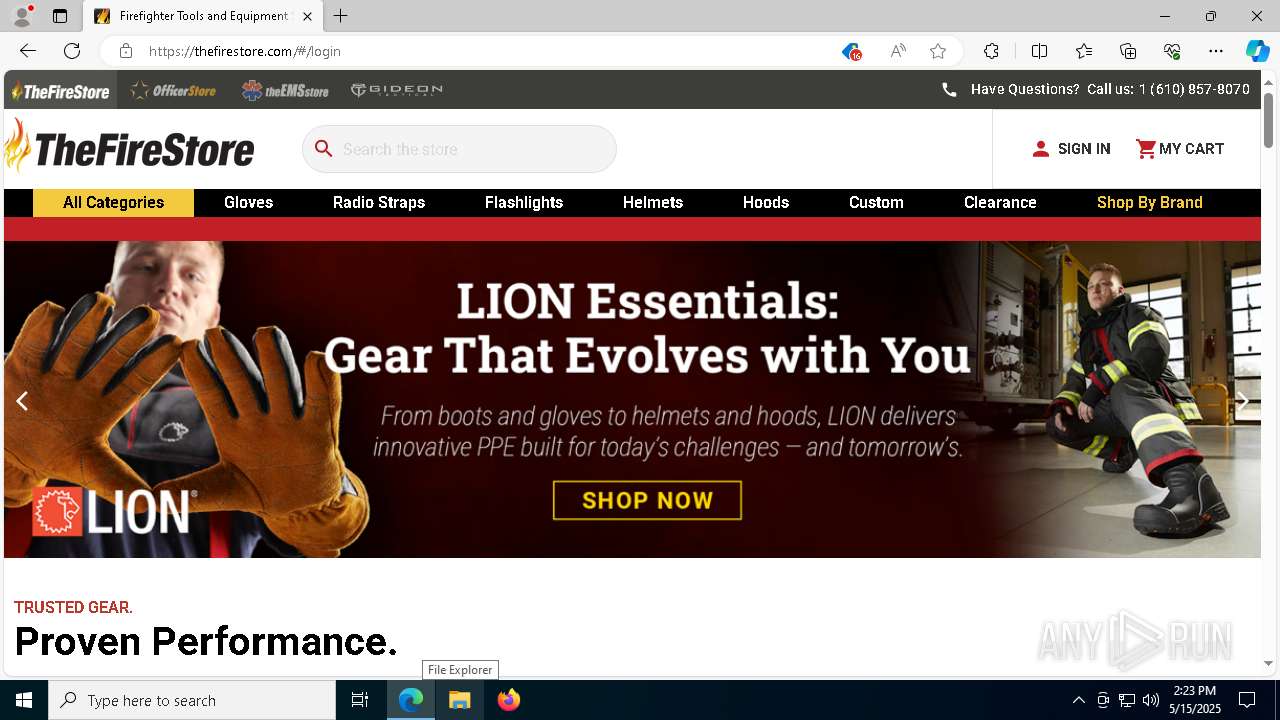
Task: Open the OfficerStore logo link
Action: 173,90
